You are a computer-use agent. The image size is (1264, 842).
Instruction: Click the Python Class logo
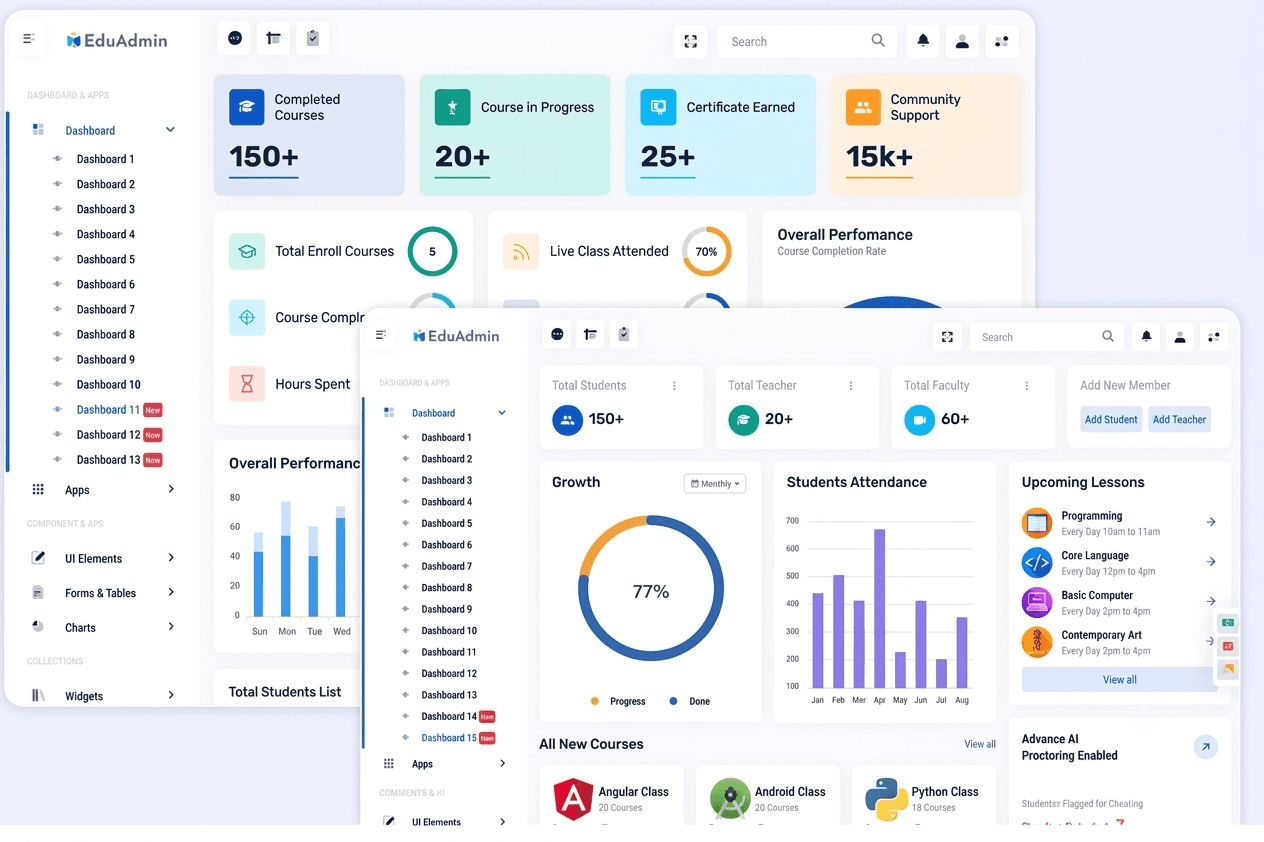pos(886,799)
